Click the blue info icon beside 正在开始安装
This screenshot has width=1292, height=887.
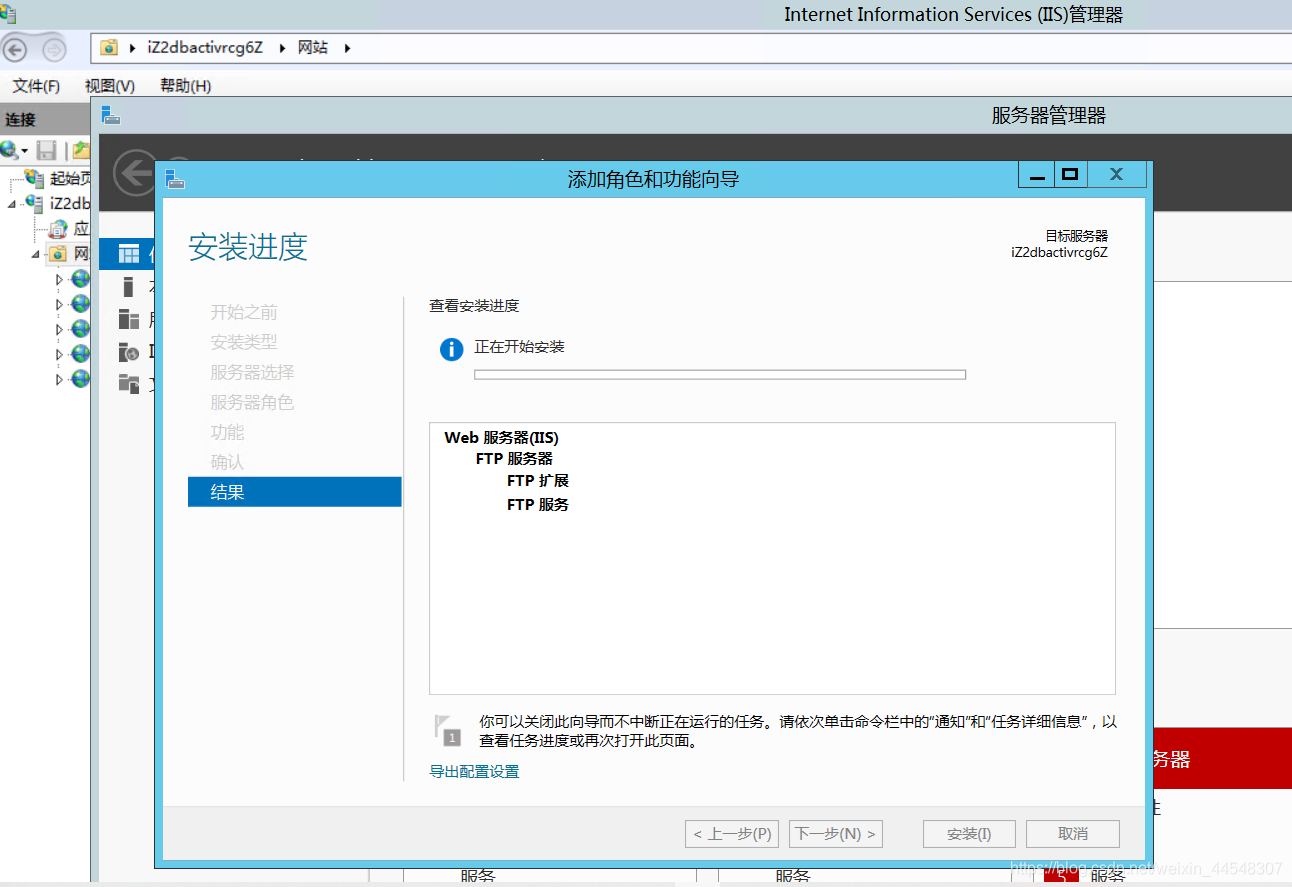point(452,349)
